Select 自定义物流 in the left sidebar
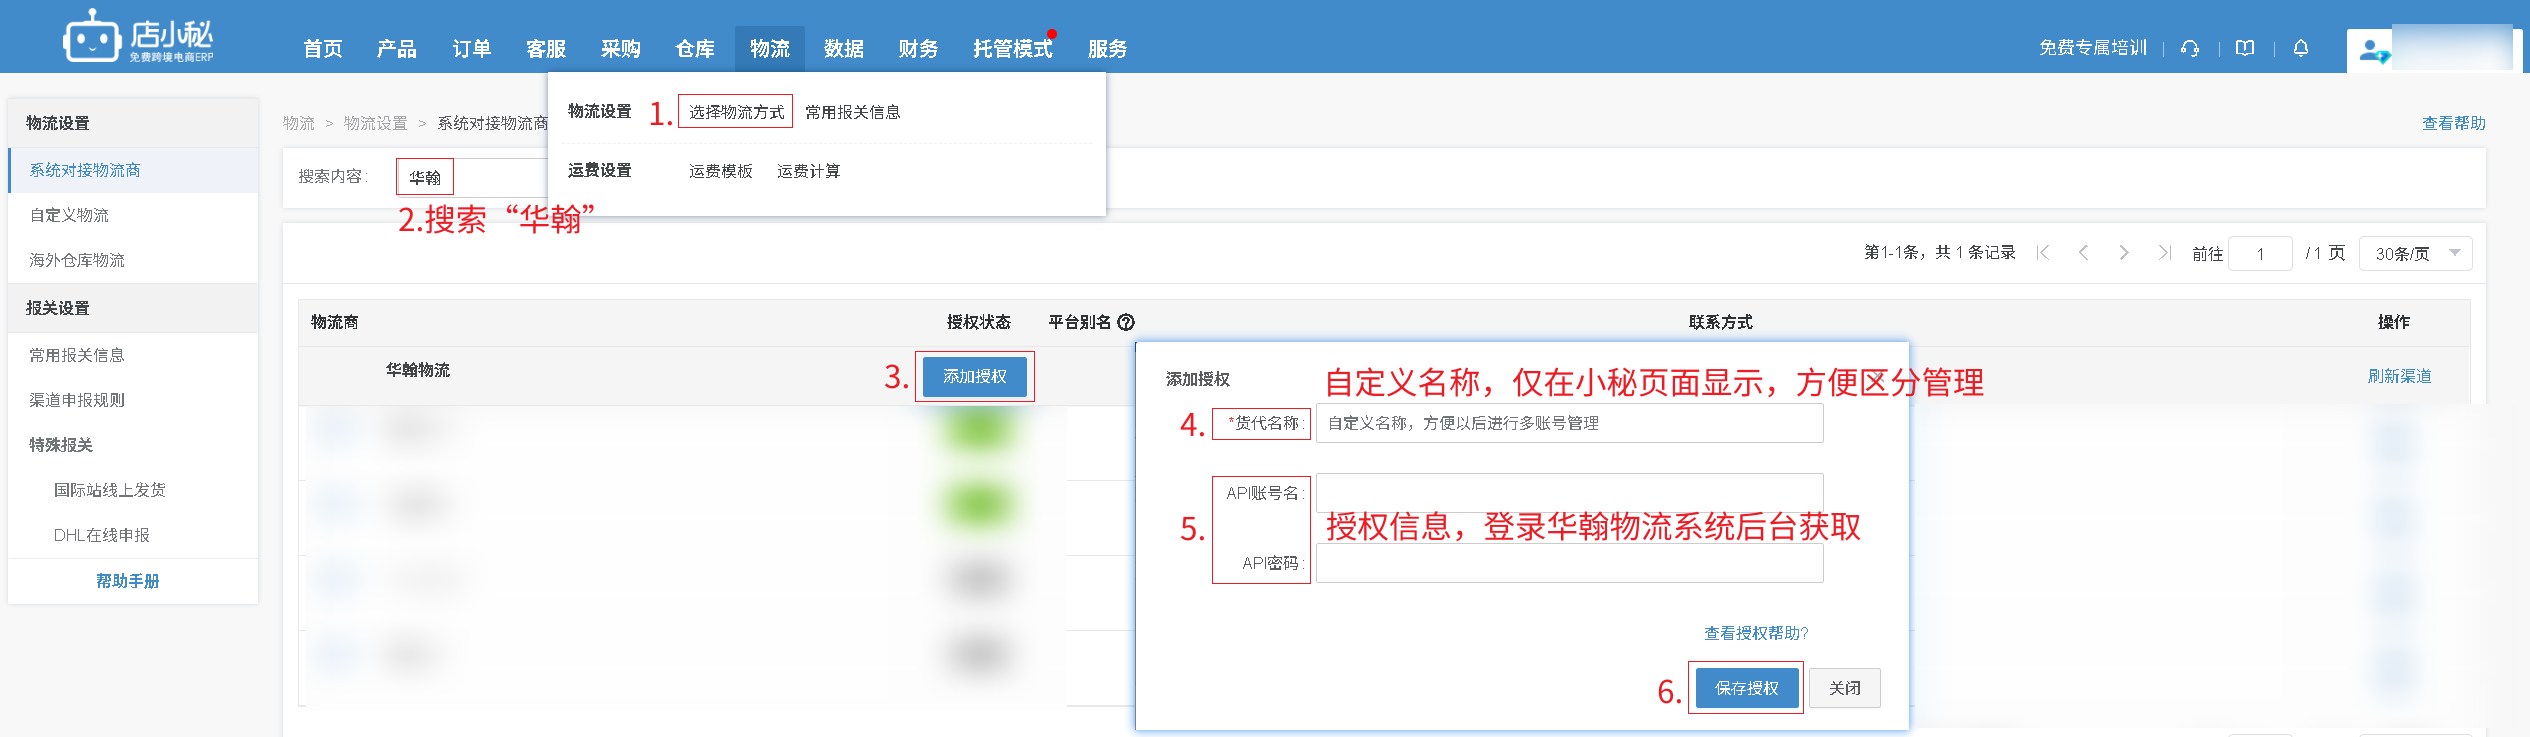 [x=69, y=215]
